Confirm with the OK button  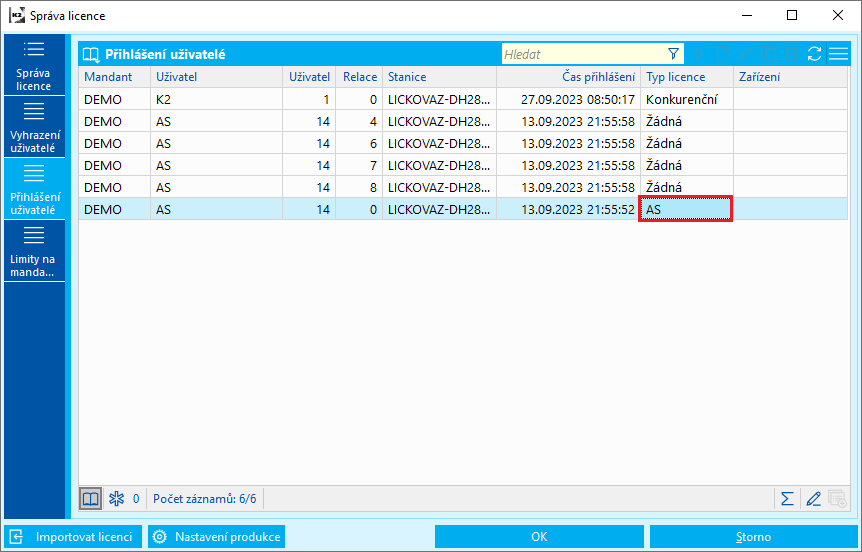click(539, 537)
